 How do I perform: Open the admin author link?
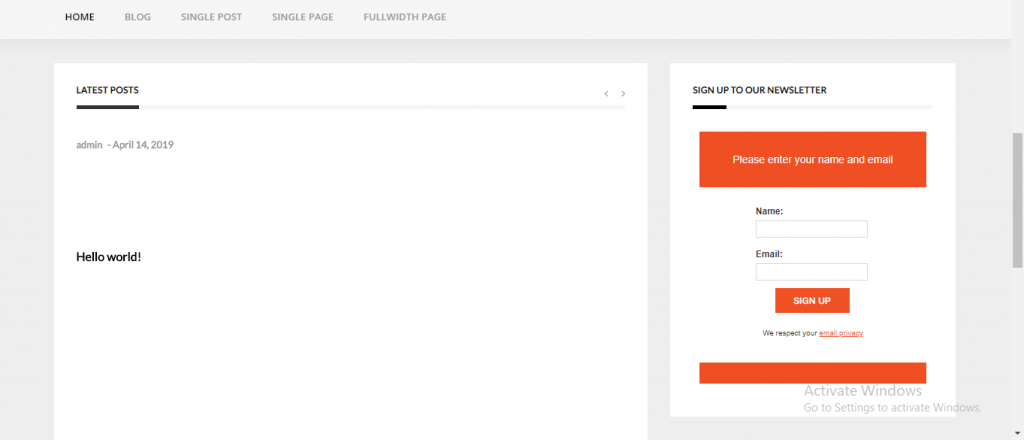89,145
